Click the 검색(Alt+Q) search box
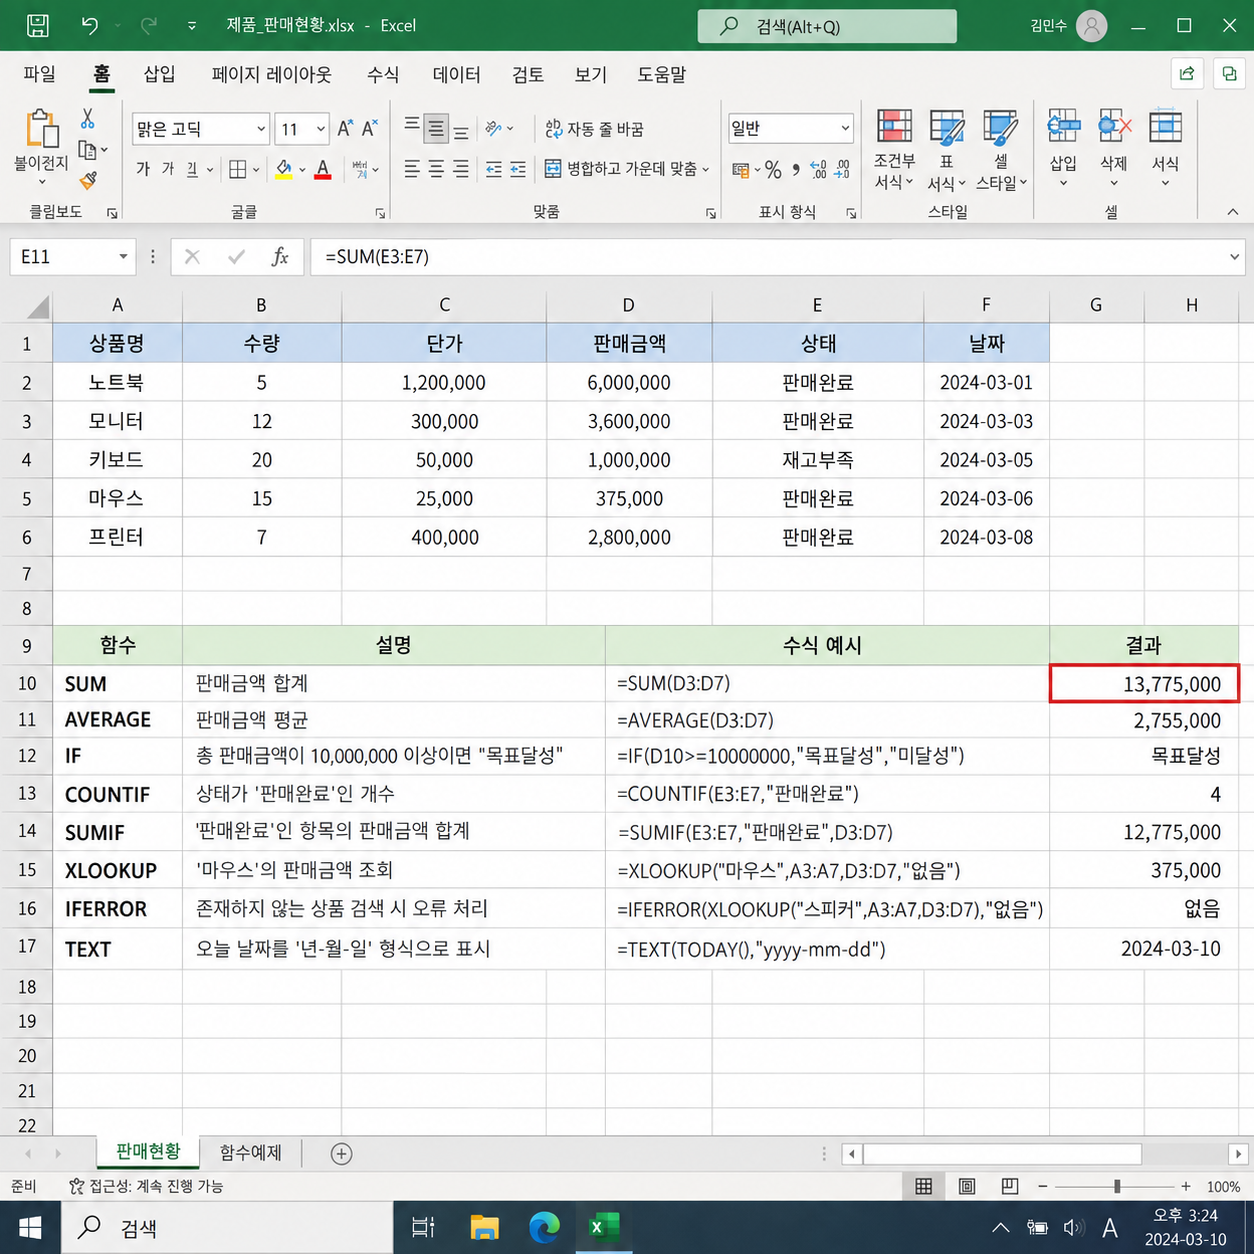 [827, 26]
